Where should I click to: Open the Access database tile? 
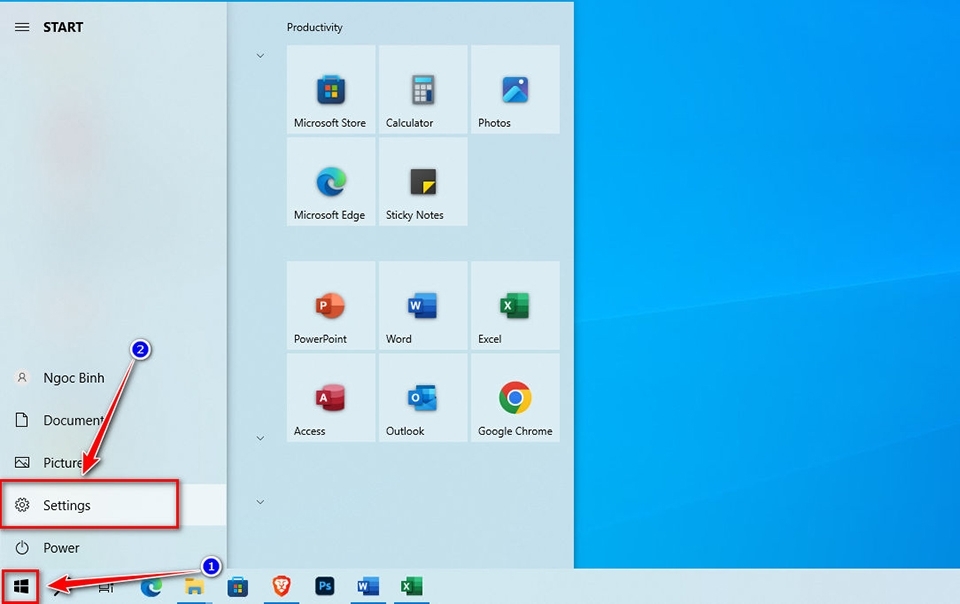pyautogui.click(x=331, y=398)
